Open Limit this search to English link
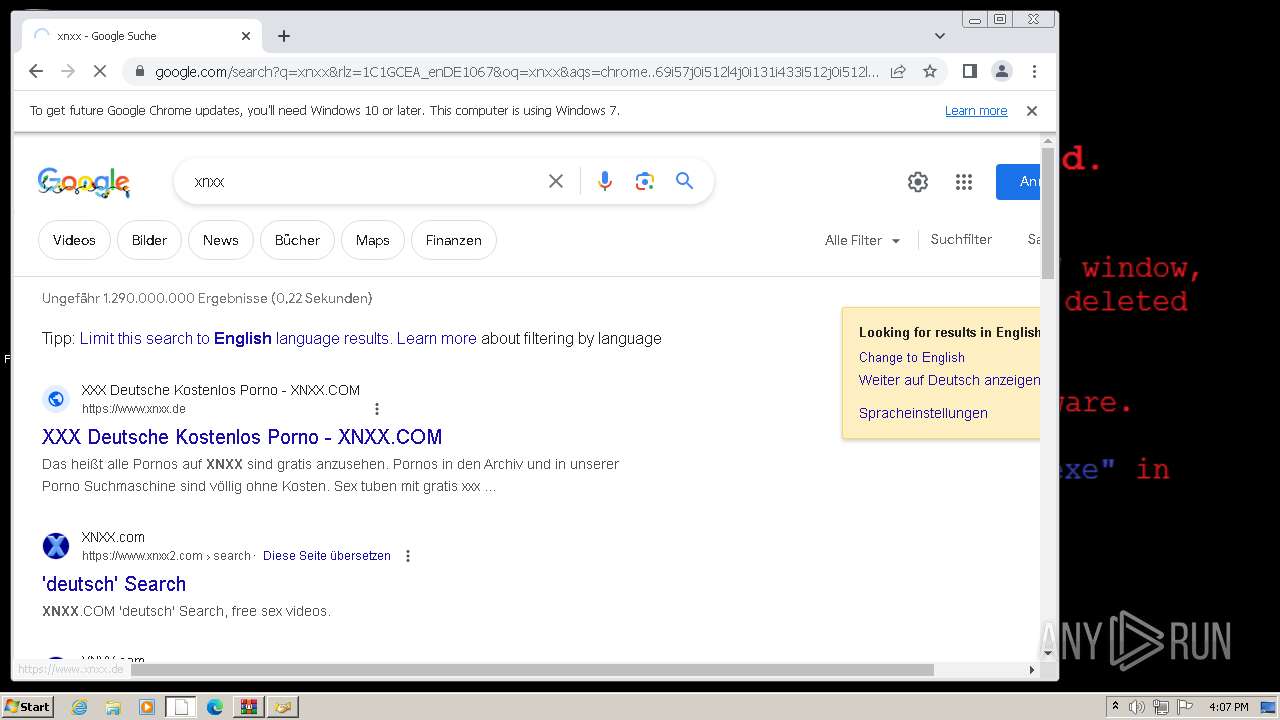 click(x=234, y=338)
